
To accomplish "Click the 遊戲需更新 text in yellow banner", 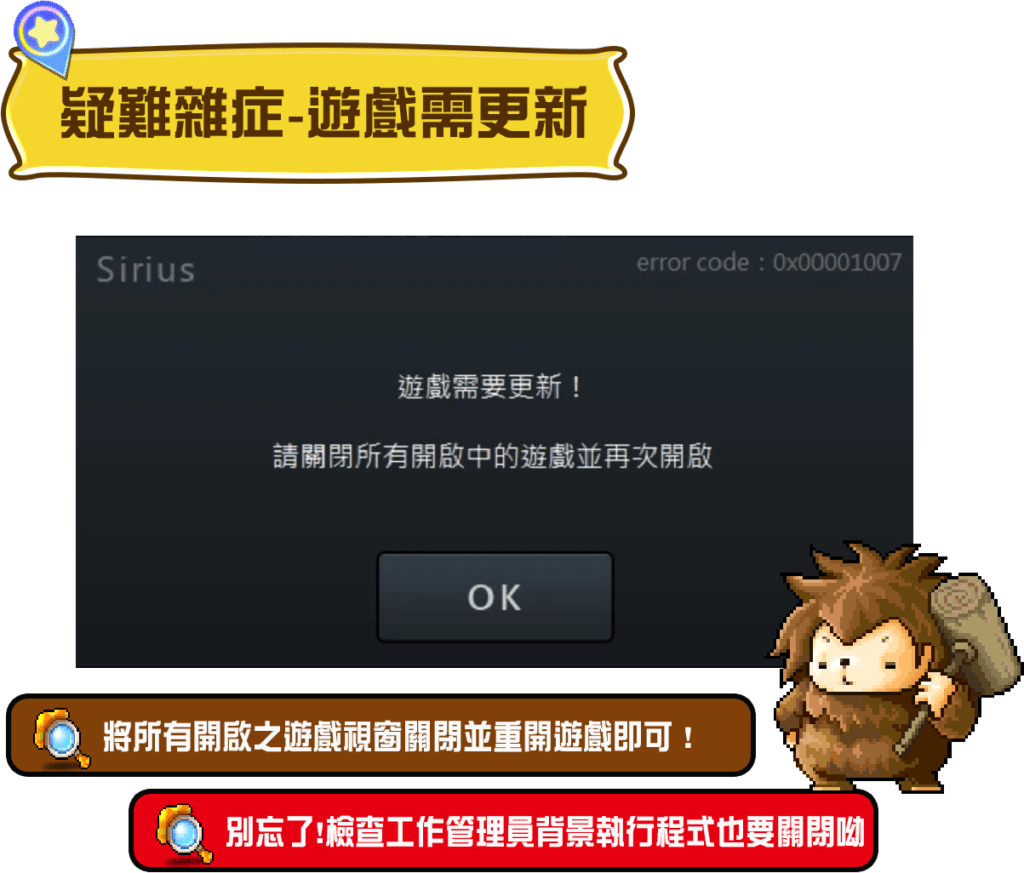I will pos(447,112).
